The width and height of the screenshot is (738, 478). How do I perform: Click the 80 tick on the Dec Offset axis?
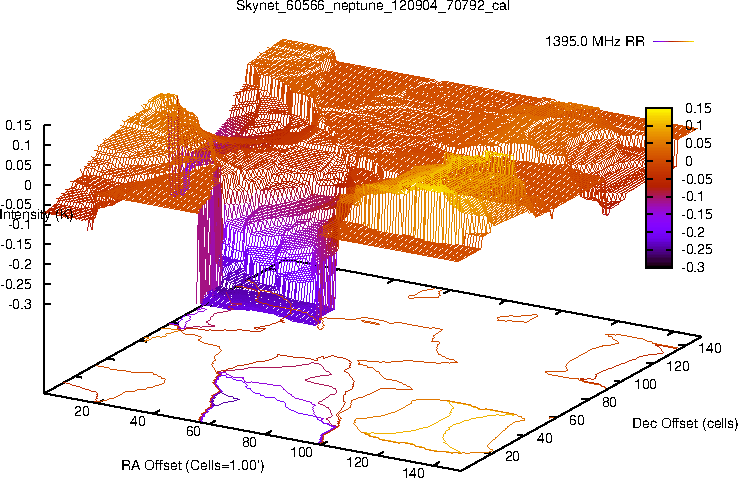[x=609, y=402]
